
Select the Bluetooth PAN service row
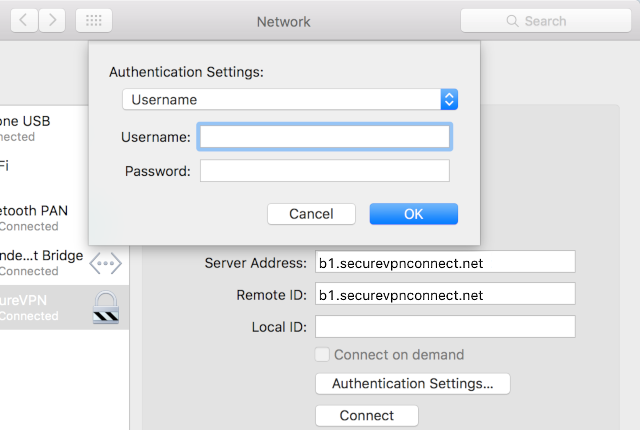44,217
